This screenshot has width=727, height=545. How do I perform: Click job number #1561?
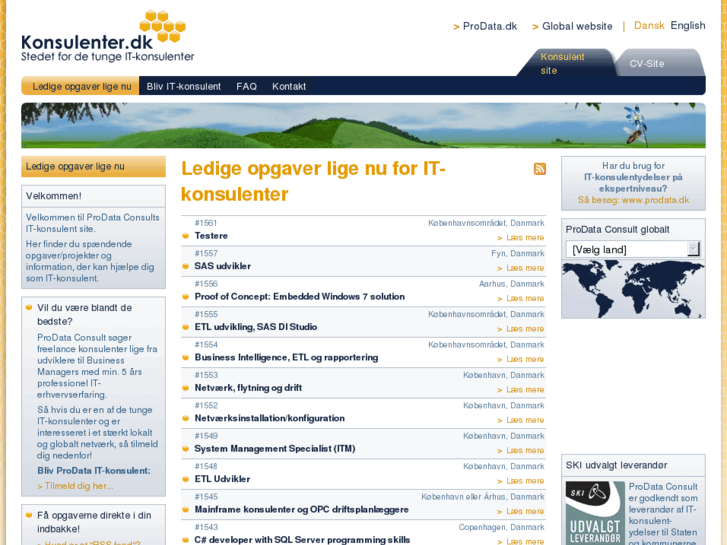(x=206, y=223)
